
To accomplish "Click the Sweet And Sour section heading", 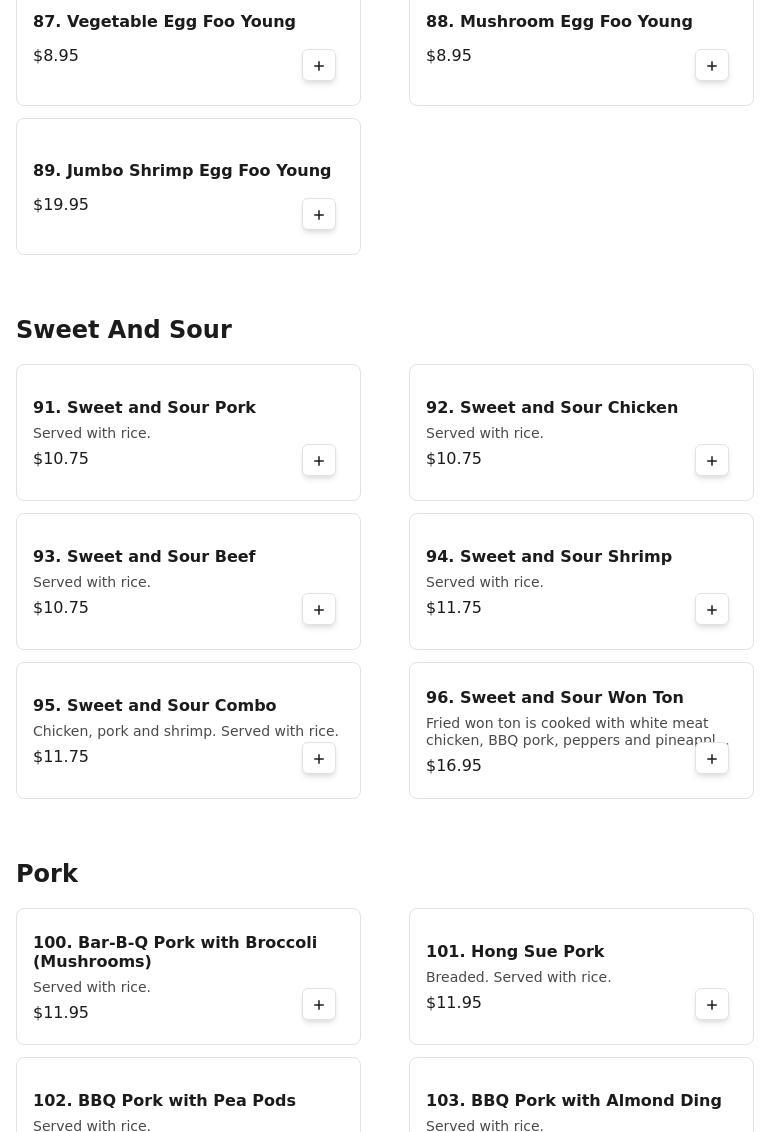I will 124,329.
